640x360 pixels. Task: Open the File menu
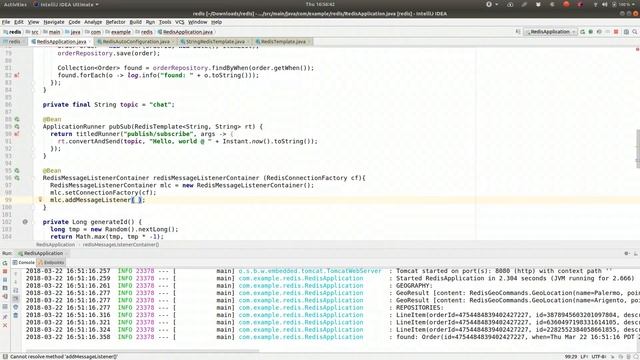(x=6, y=22)
